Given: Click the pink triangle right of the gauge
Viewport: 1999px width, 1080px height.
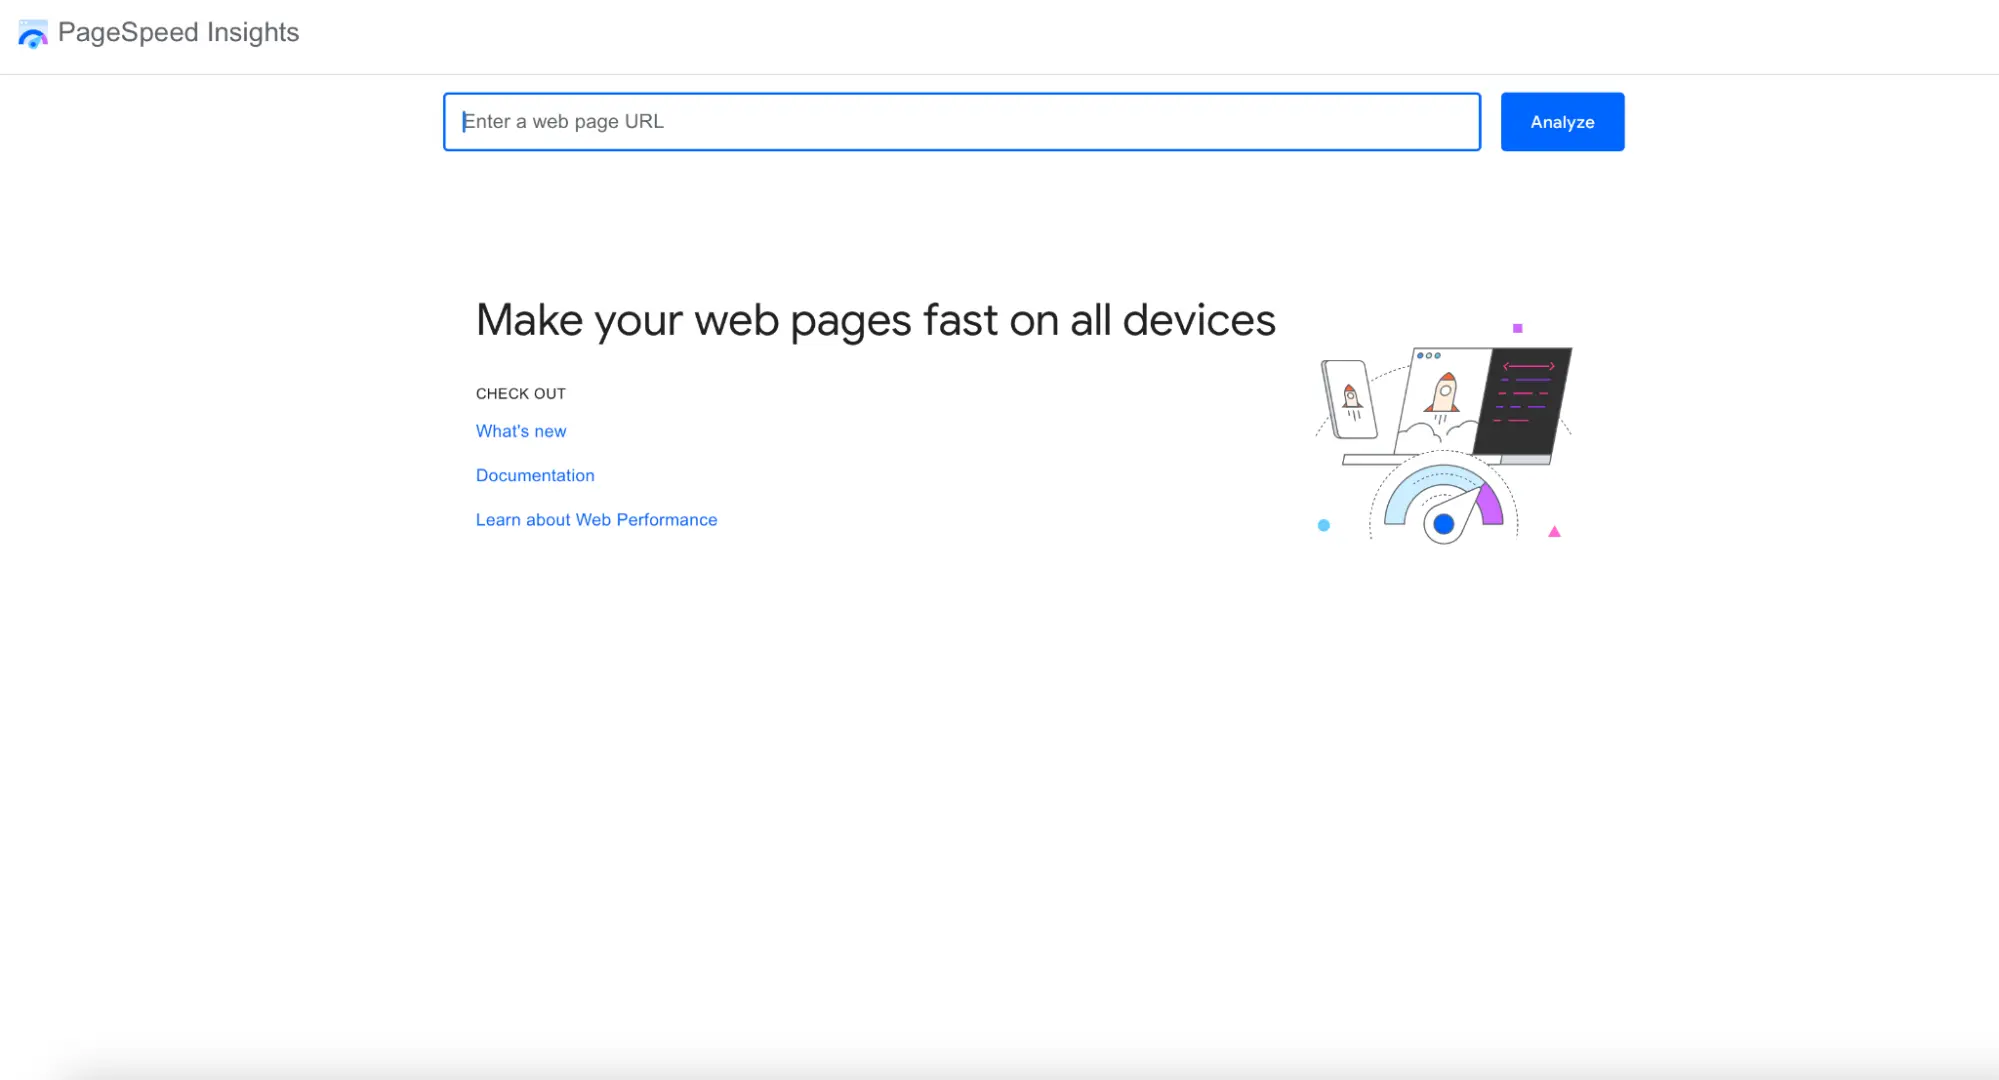Looking at the screenshot, I should [x=1555, y=532].
